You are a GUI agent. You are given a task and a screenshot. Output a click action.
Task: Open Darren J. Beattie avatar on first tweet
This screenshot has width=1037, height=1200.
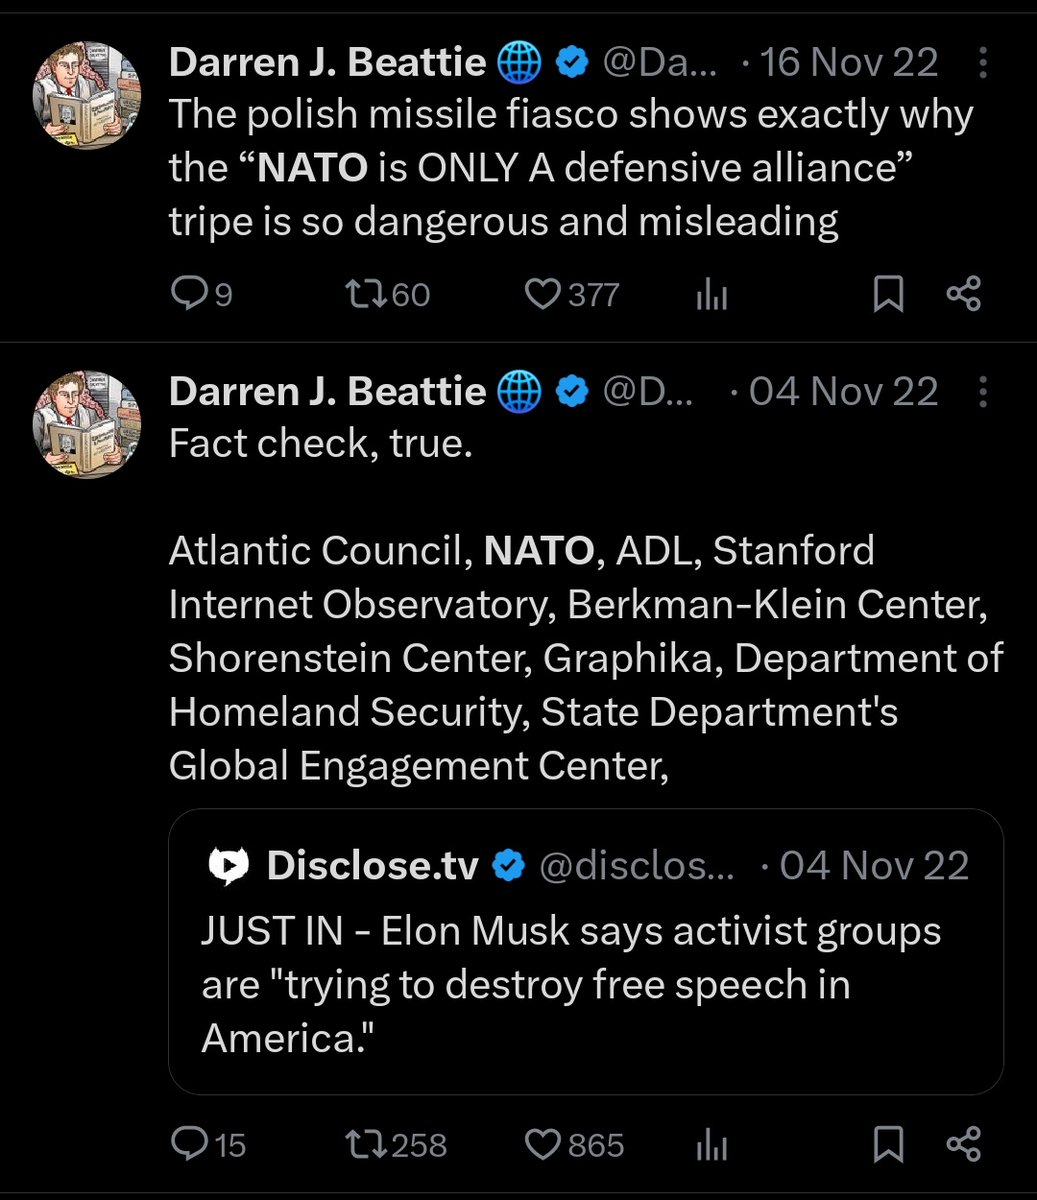(x=88, y=96)
